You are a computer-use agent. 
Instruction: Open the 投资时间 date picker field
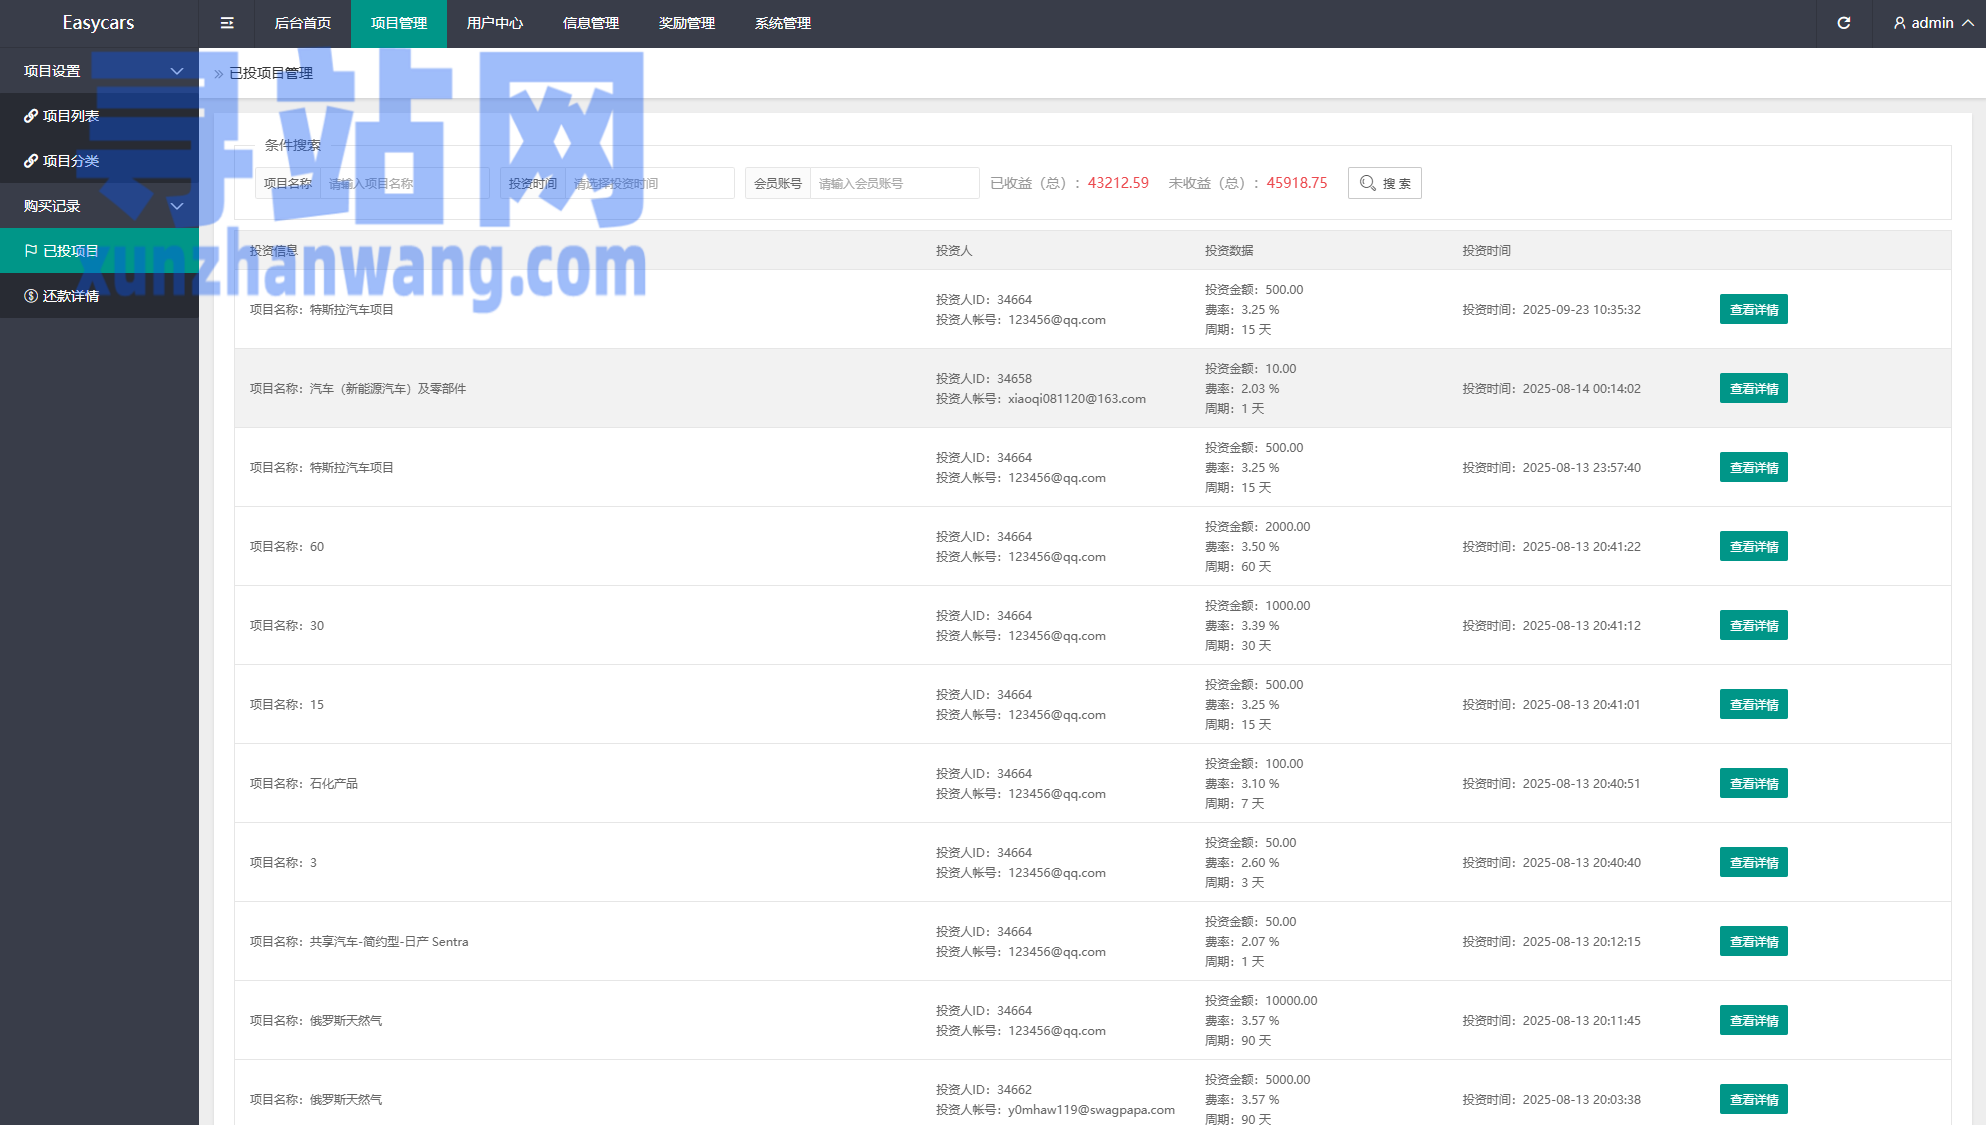[x=649, y=184]
